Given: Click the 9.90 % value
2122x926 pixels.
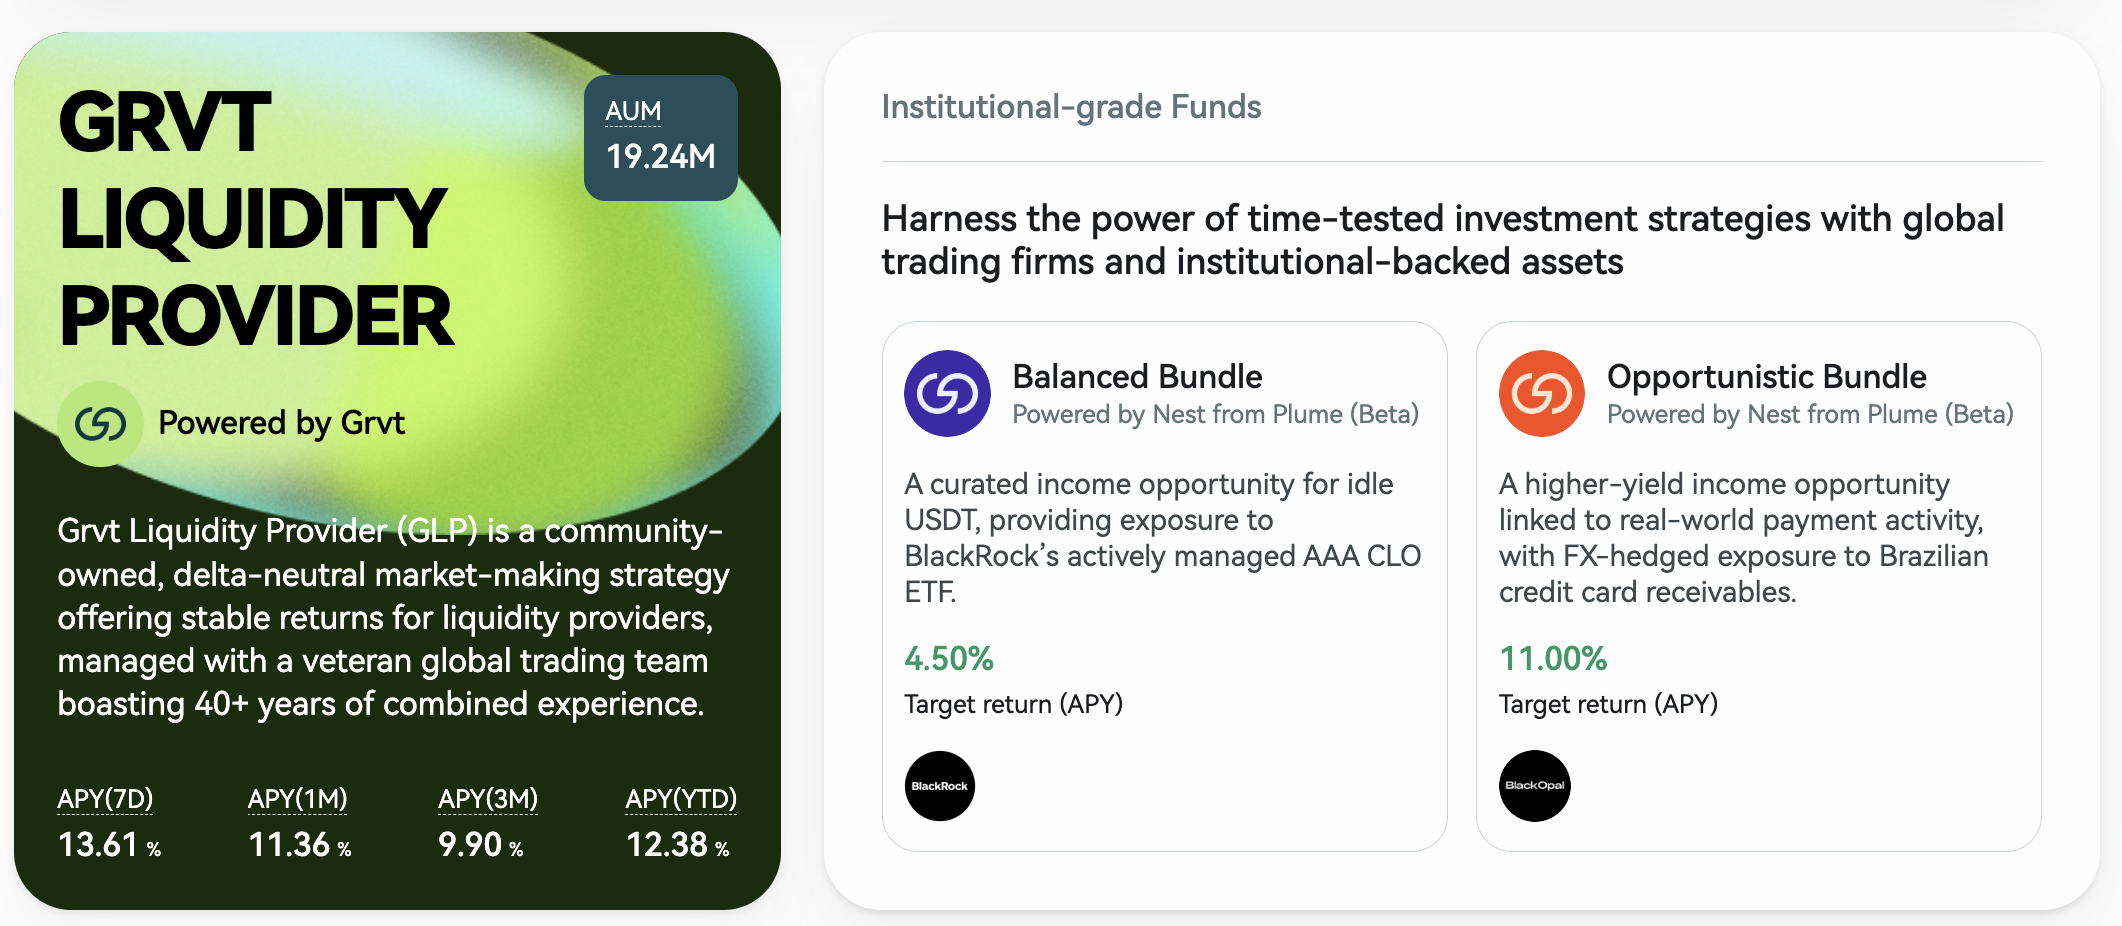Looking at the screenshot, I should click(x=481, y=845).
